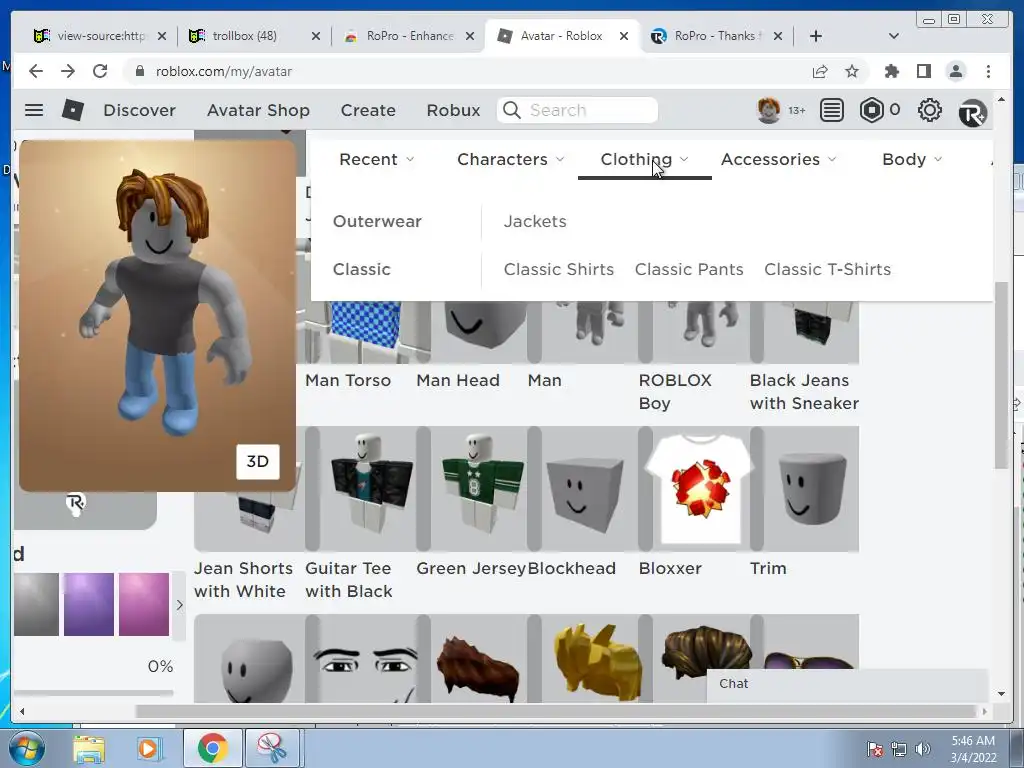1024x768 pixels.
Task: Expand the Characters dropdown
Action: [511, 159]
